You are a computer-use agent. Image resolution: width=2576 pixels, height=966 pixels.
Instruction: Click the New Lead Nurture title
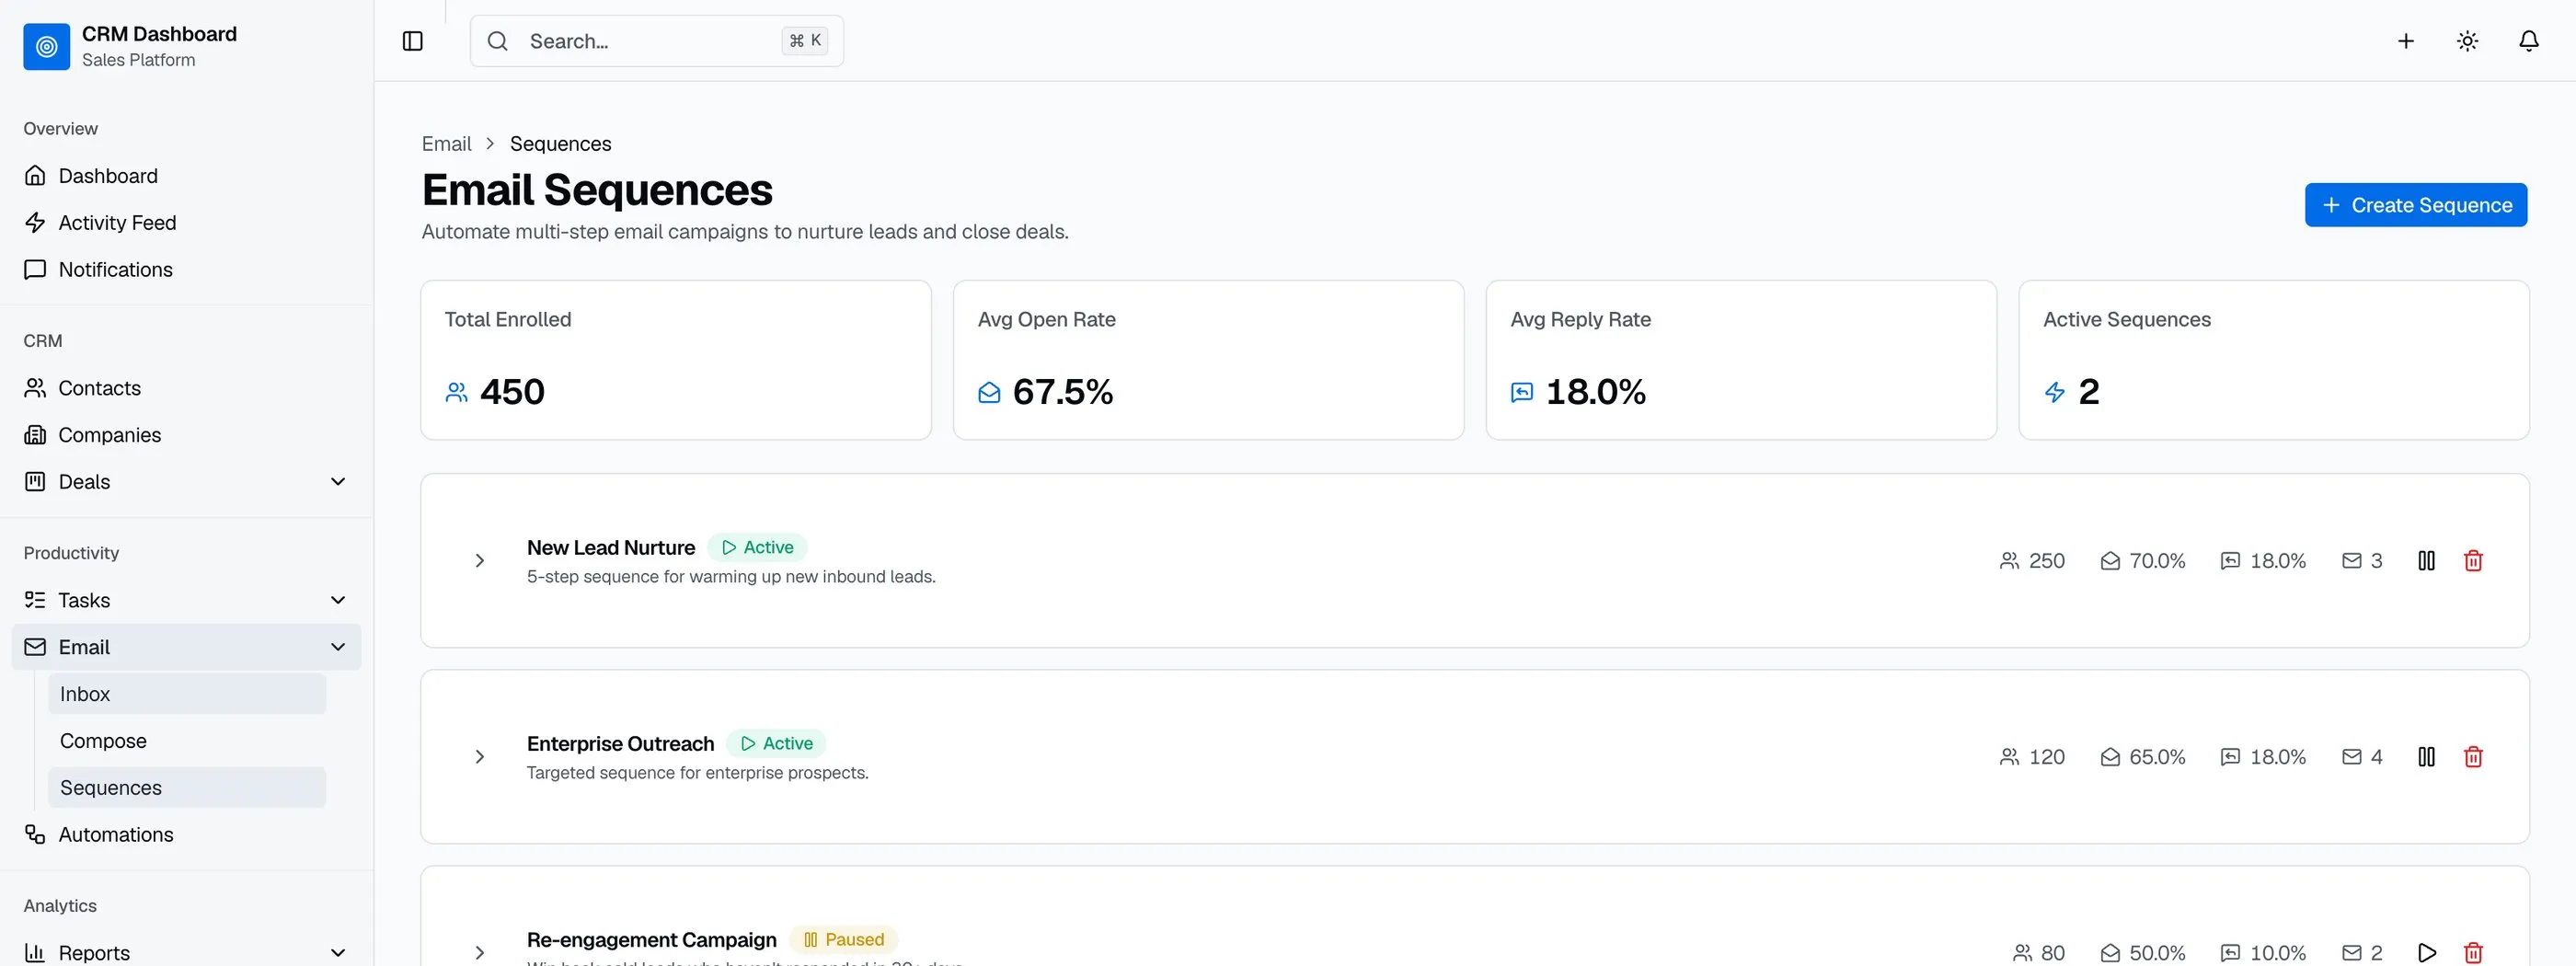(x=611, y=548)
